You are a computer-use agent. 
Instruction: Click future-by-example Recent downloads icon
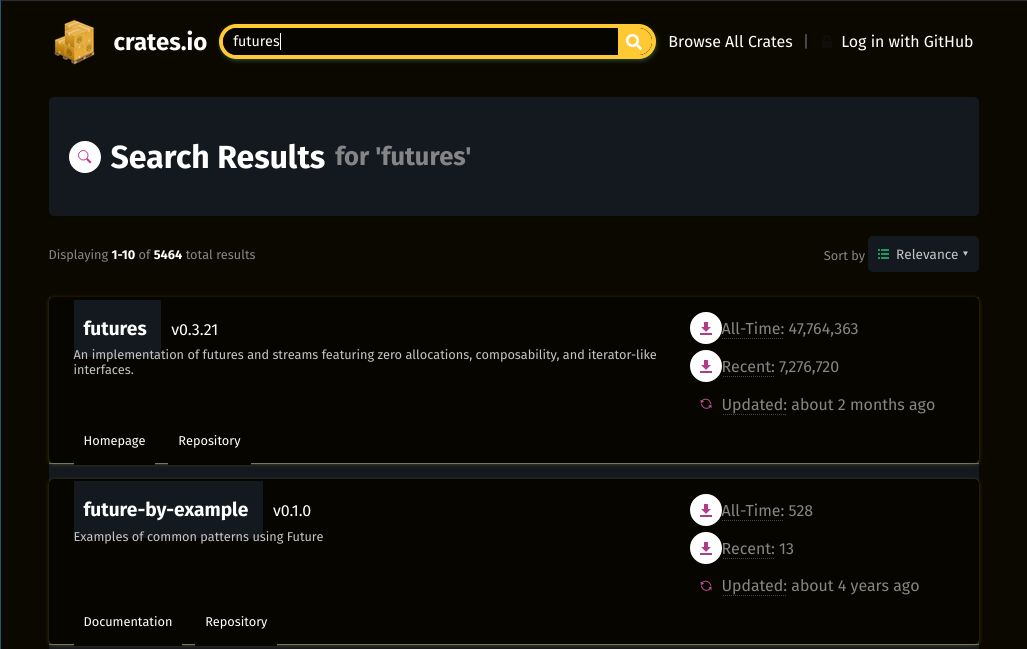[x=705, y=548]
